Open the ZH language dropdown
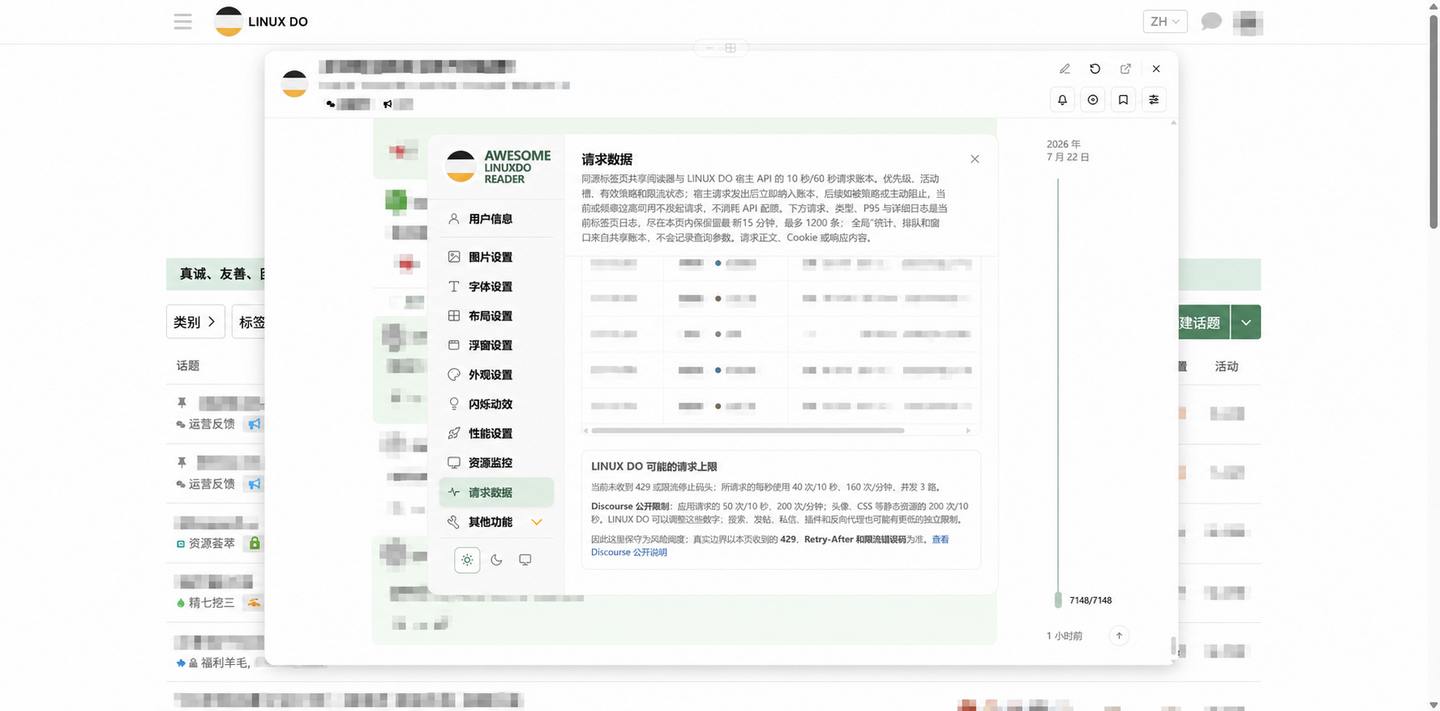Screen dimensions: 1440x711 (x=1164, y=21)
